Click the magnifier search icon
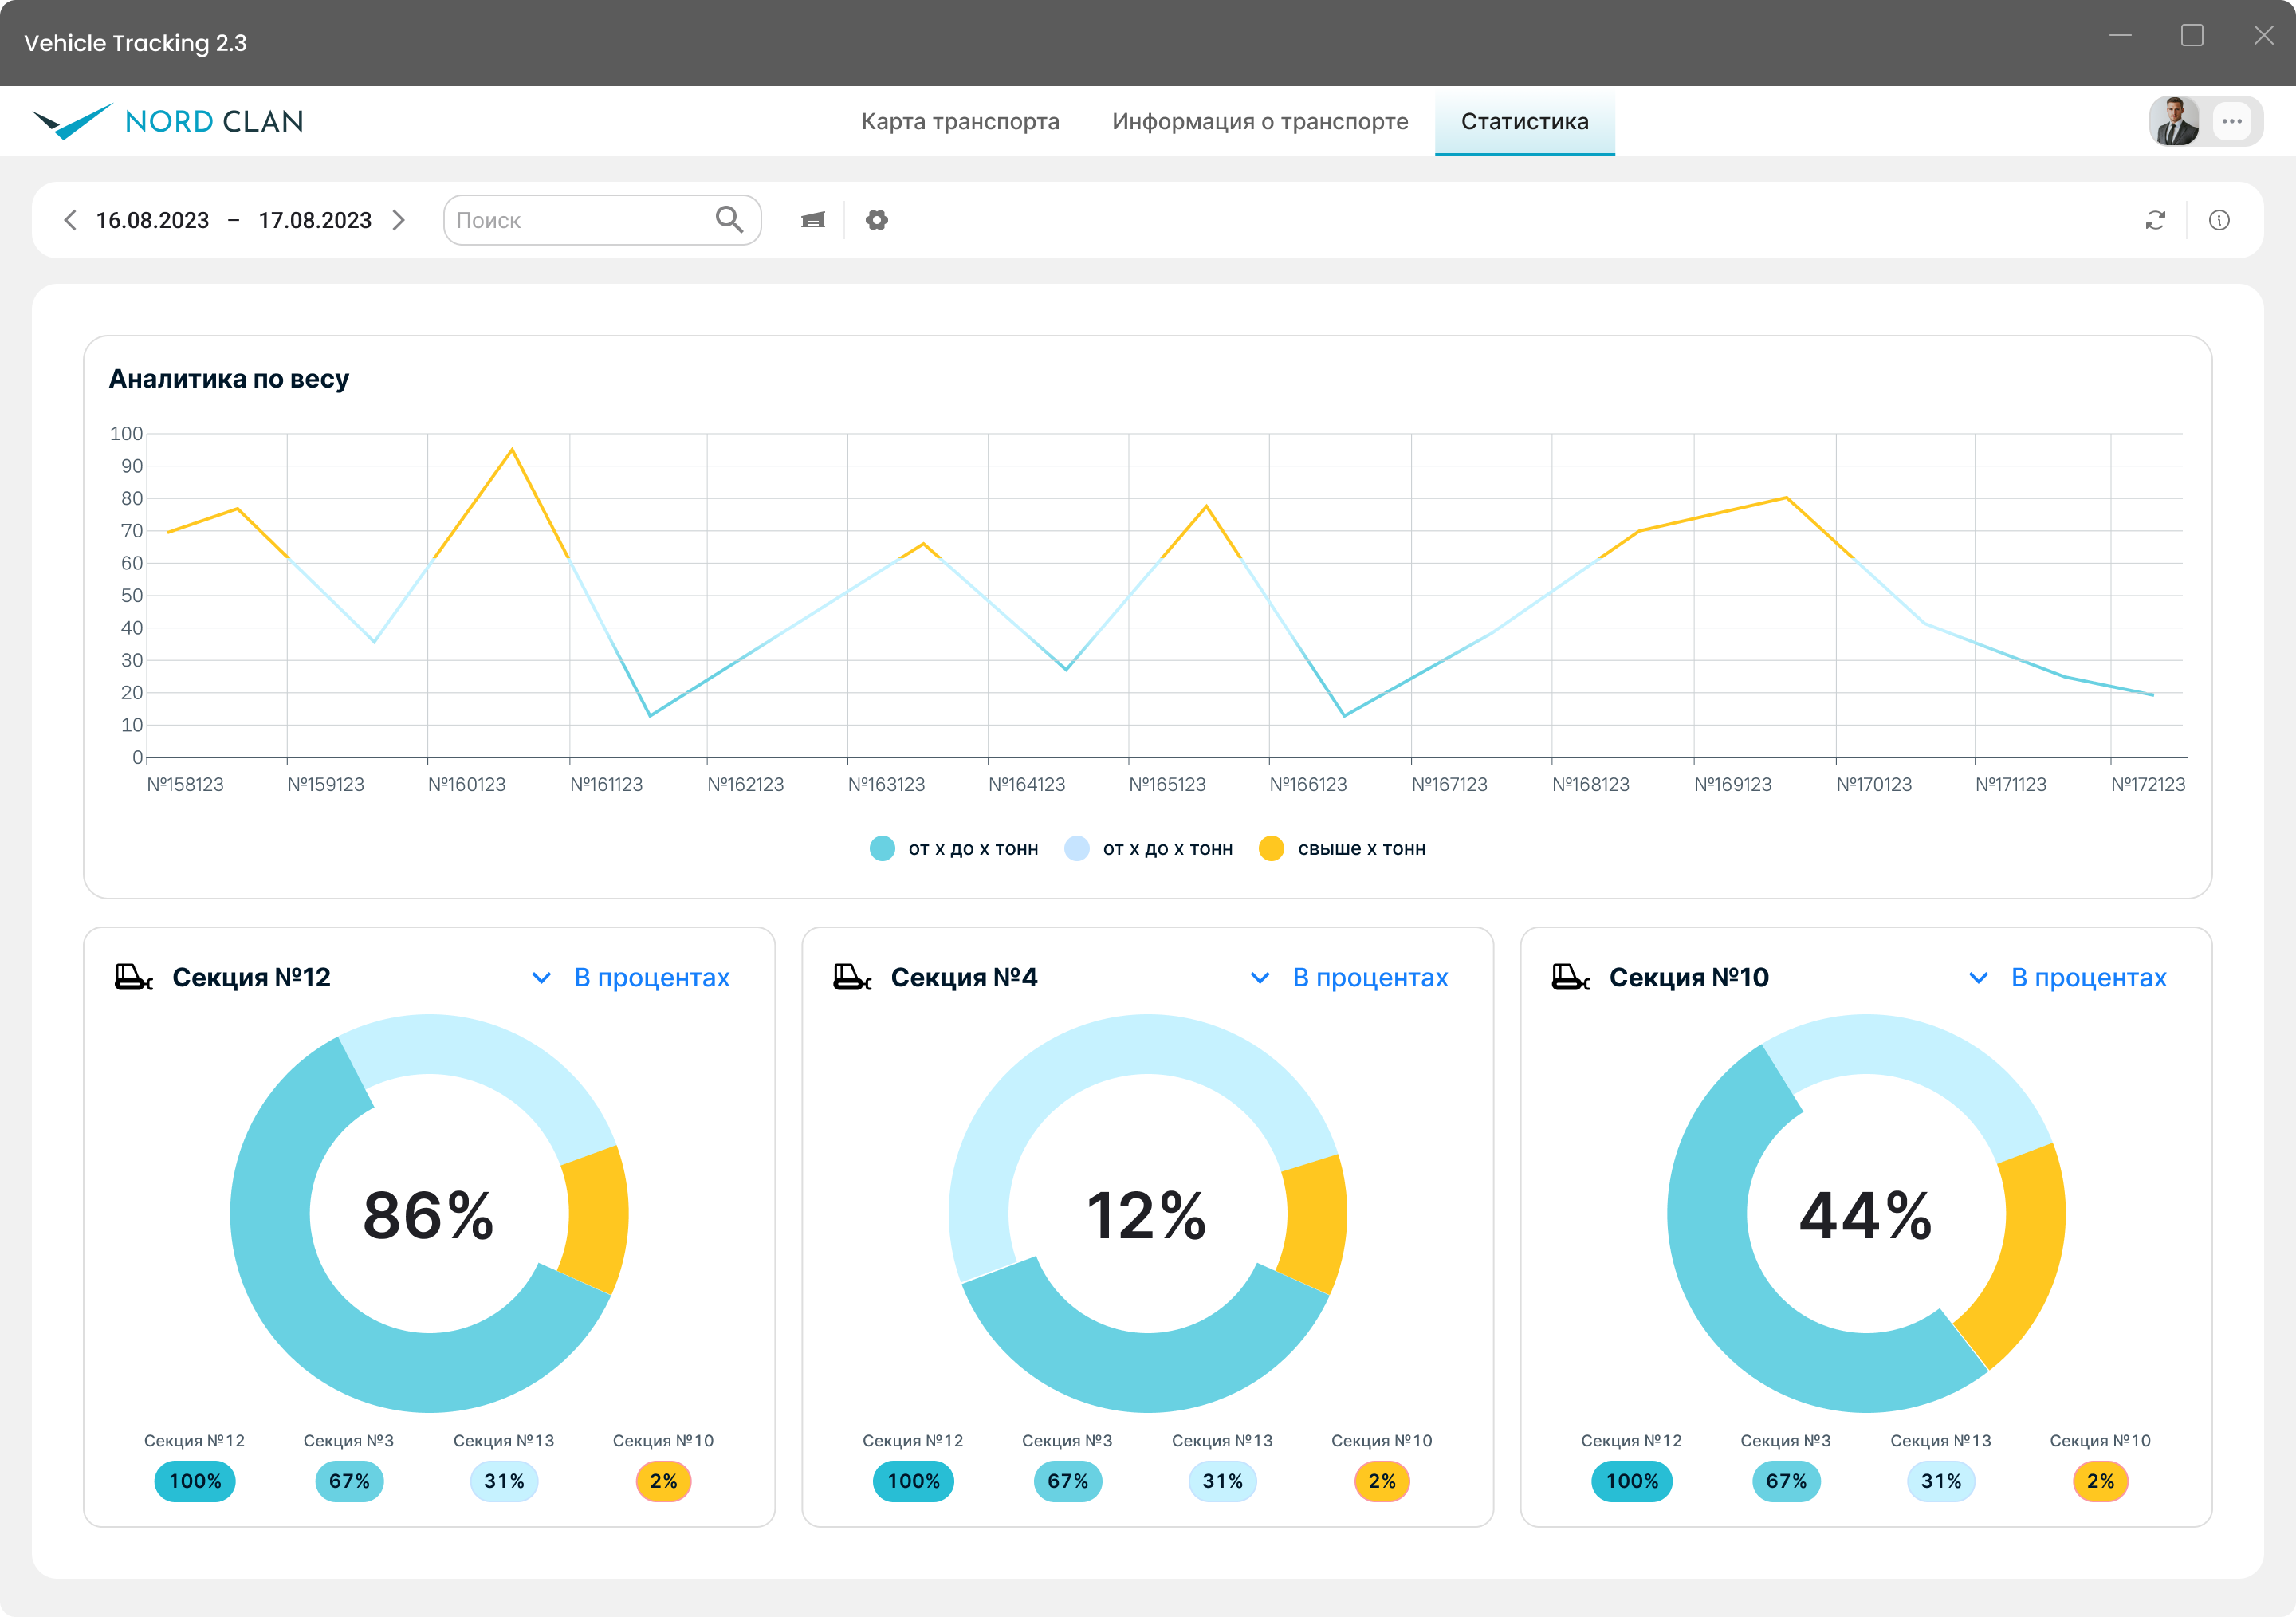Image resolution: width=2296 pixels, height=1617 pixels. 729,219
